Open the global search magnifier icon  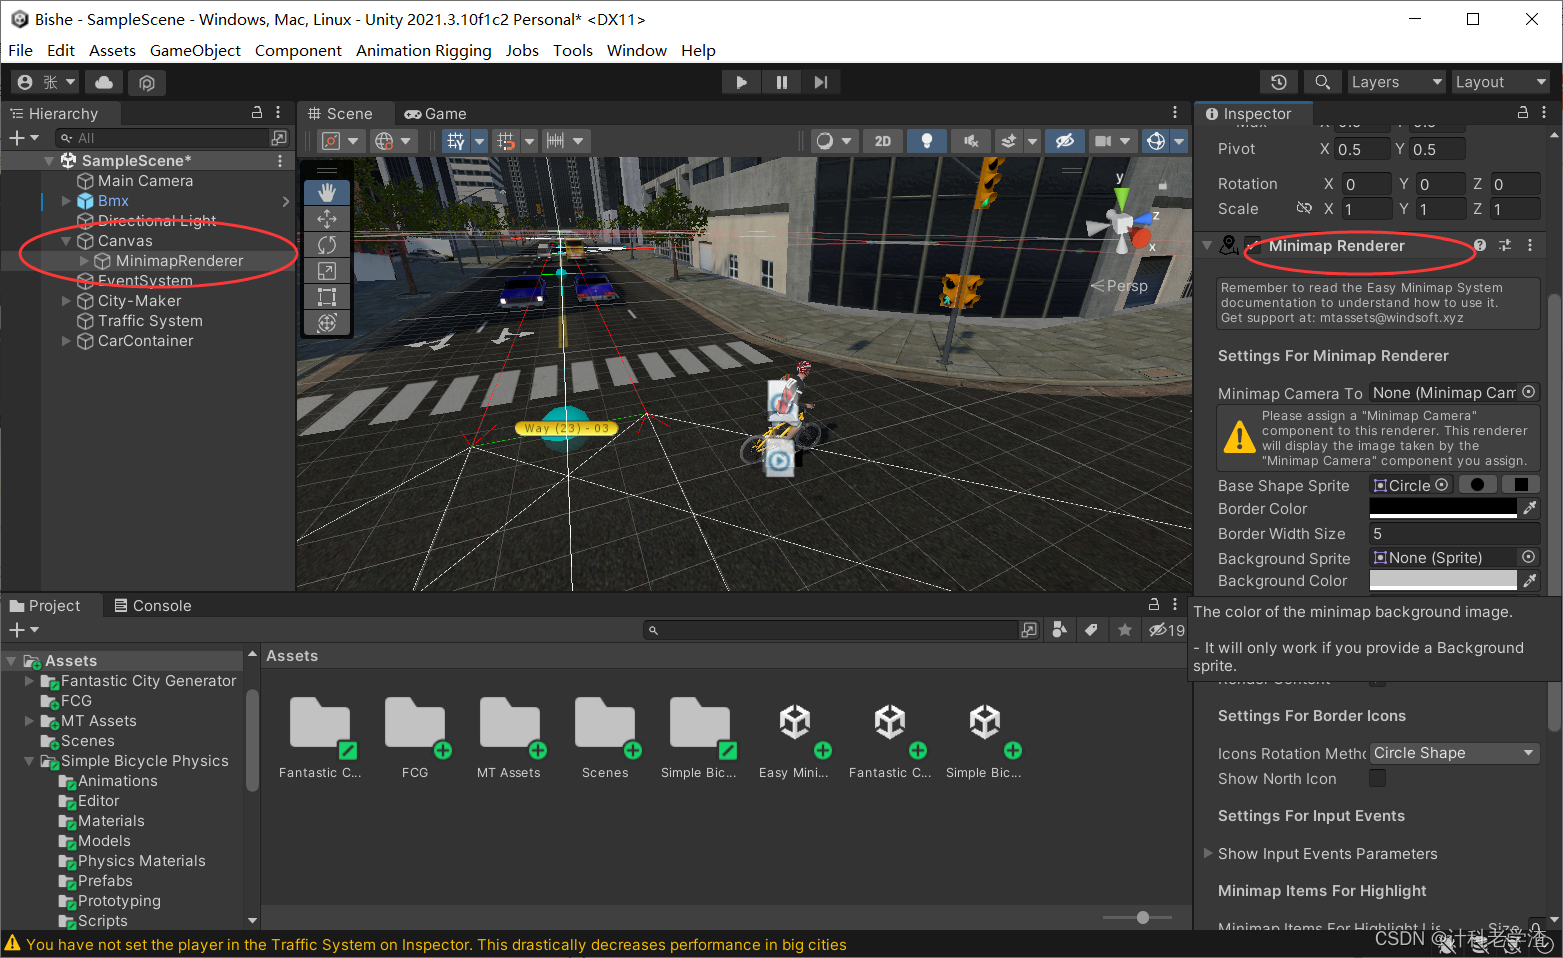1322,82
